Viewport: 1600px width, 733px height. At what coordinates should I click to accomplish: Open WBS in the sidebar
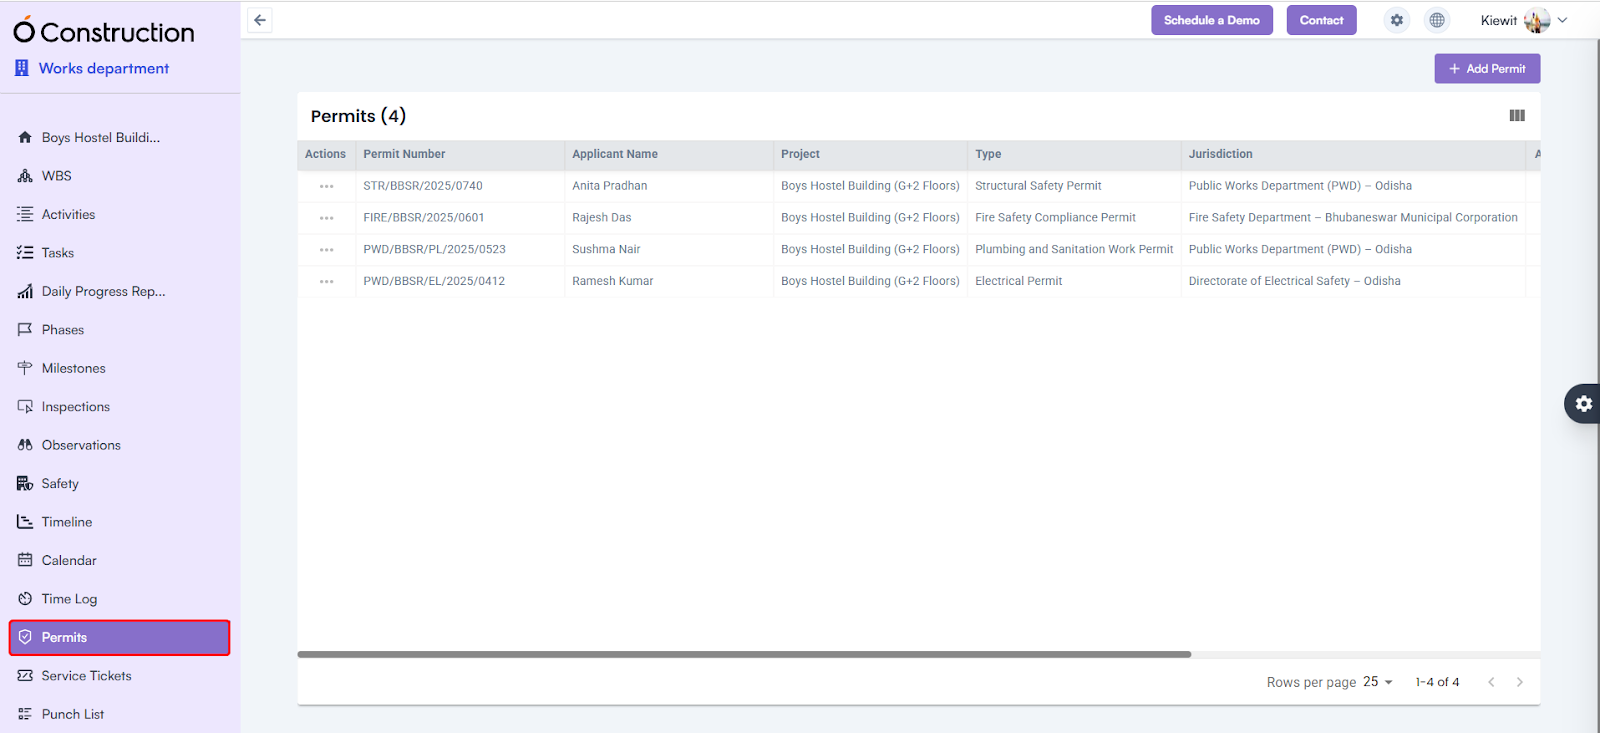coord(57,176)
